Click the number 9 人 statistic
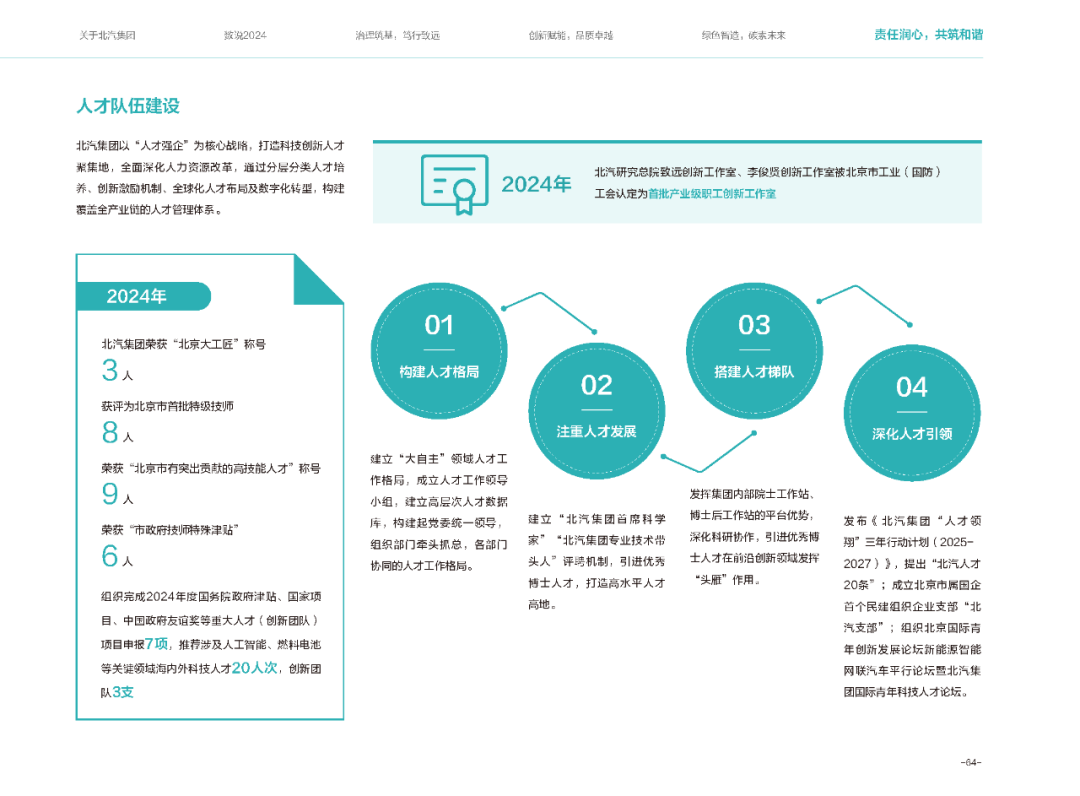The image size is (1080, 796). pyautogui.click(x=117, y=494)
